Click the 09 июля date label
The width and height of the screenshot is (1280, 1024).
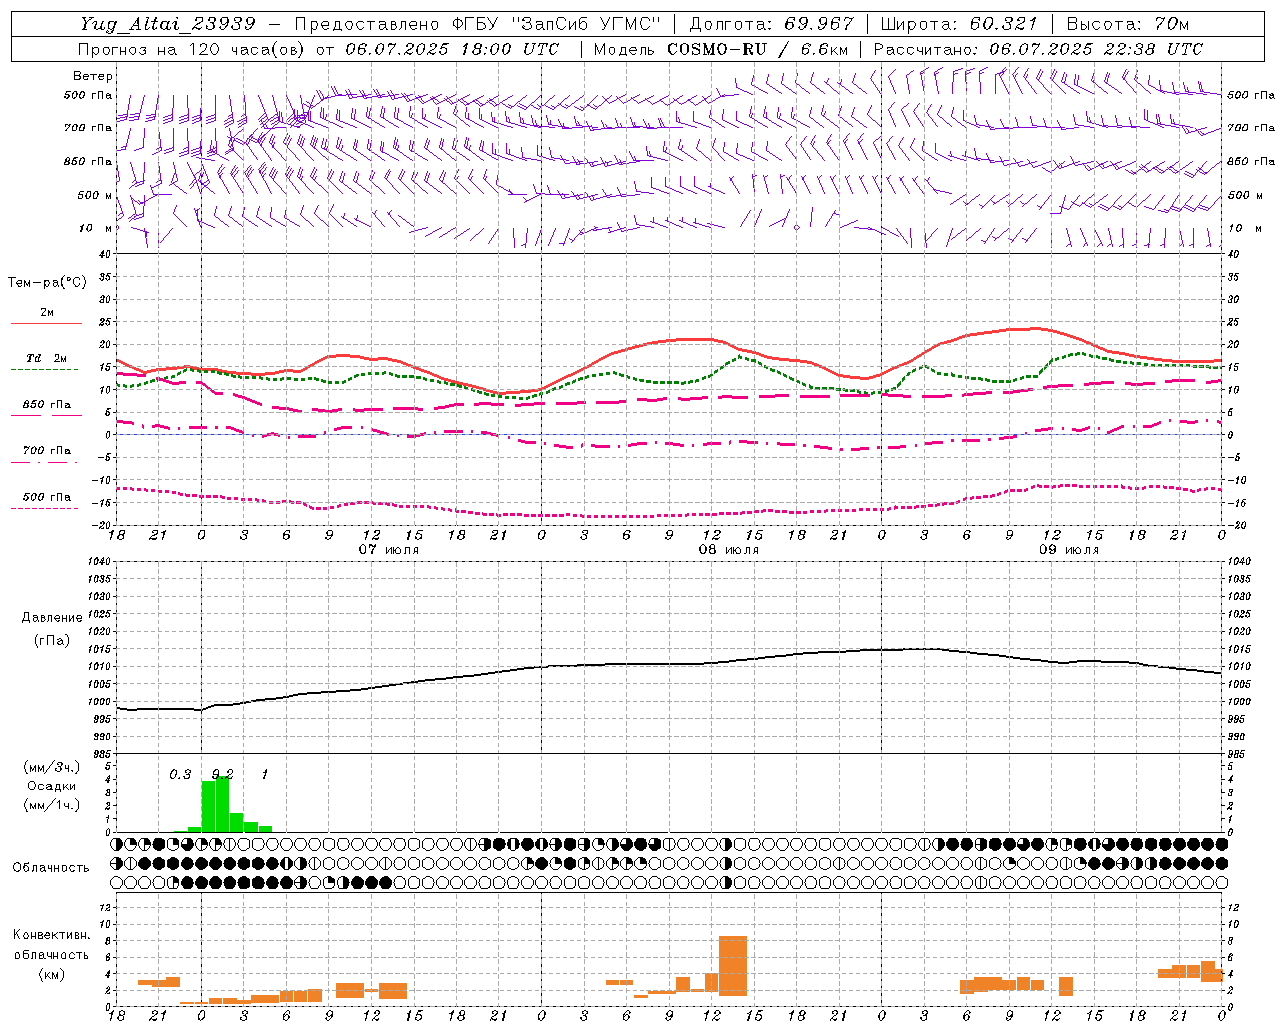coord(1069,550)
